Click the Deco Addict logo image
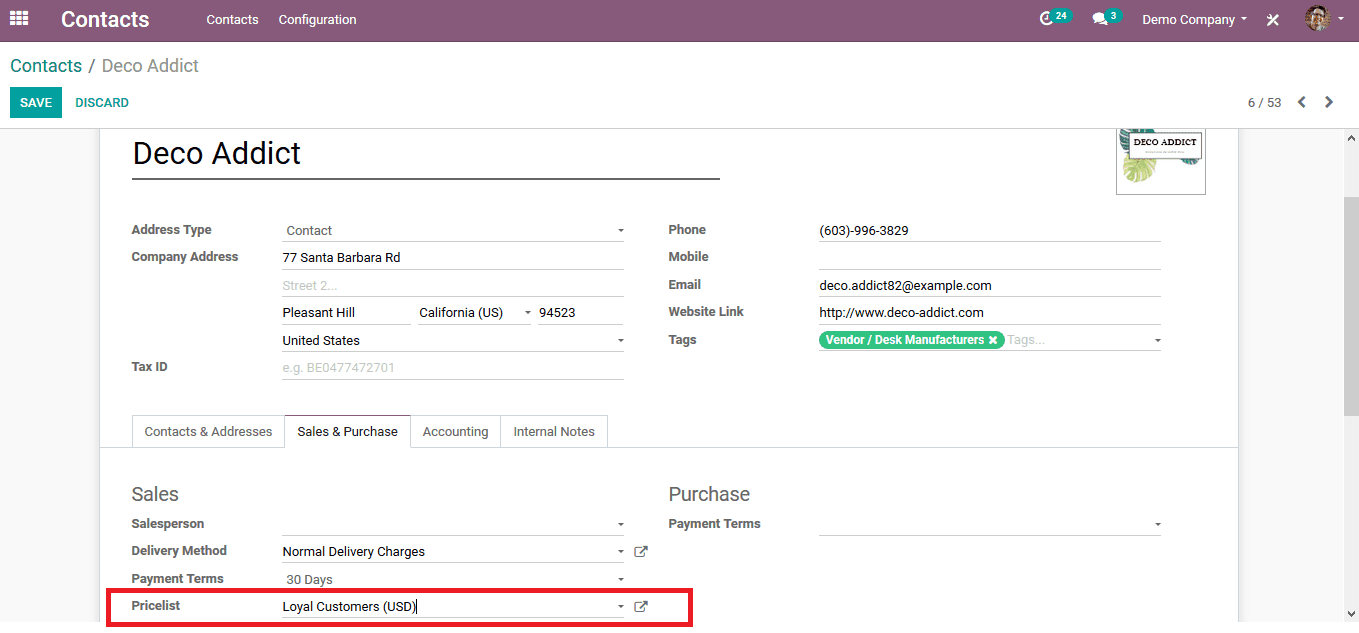The height and width of the screenshot is (633, 1359). [x=1161, y=160]
